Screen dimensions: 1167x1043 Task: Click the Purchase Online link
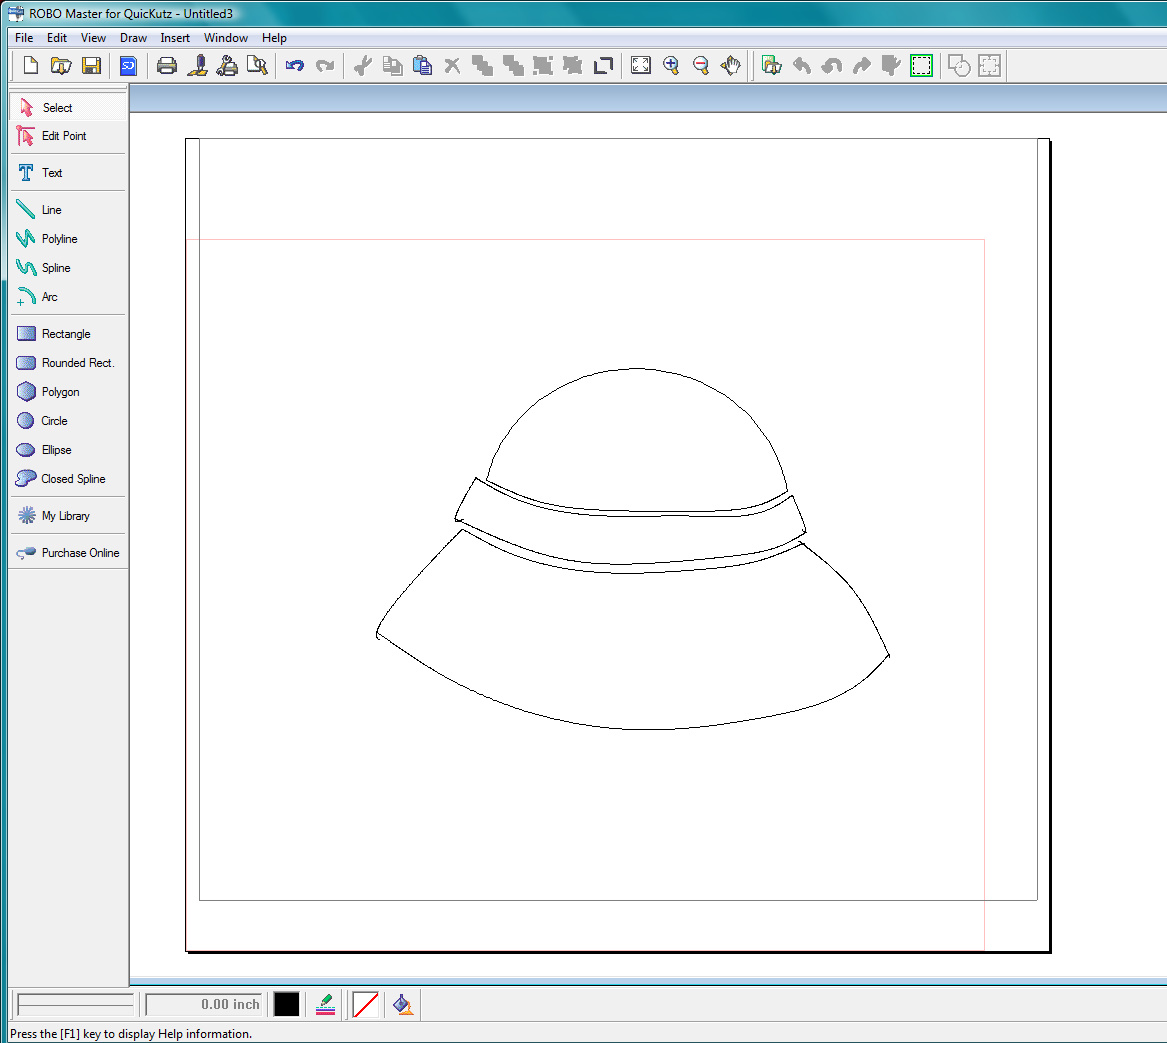coord(80,553)
